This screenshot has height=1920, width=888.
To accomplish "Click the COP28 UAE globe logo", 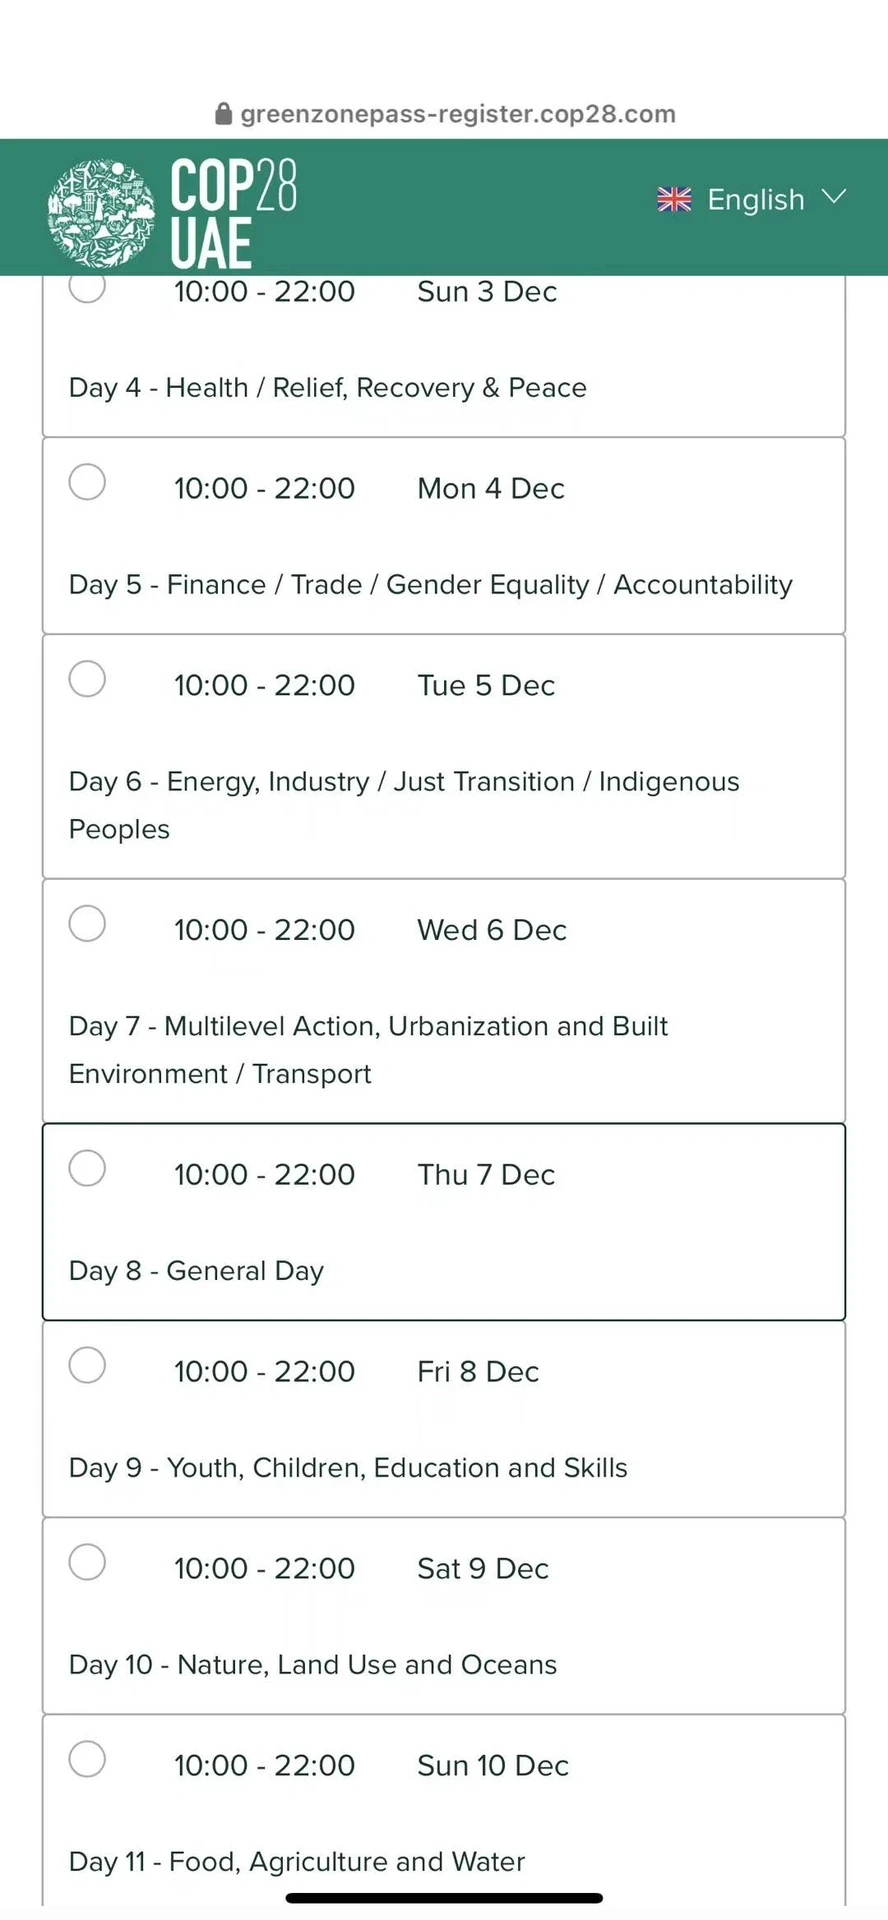I will click(102, 213).
